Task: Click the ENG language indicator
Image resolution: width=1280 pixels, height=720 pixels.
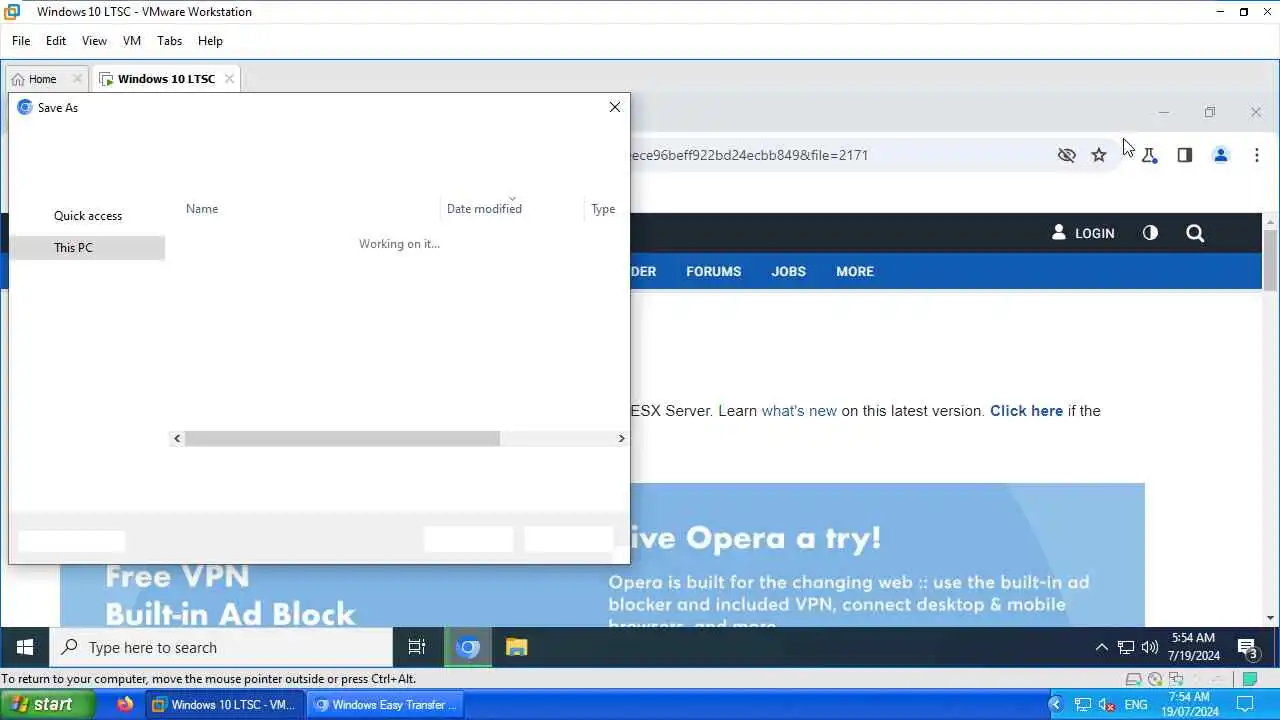Action: [x=1136, y=705]
